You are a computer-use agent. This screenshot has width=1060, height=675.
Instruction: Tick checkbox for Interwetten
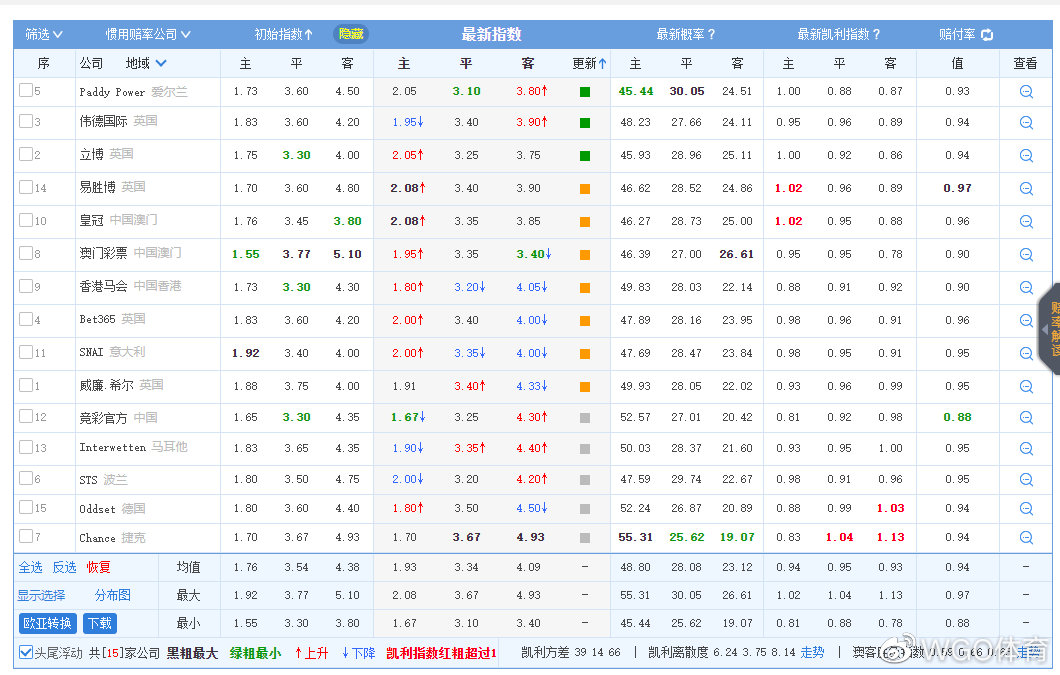click(x=26, y=447)
